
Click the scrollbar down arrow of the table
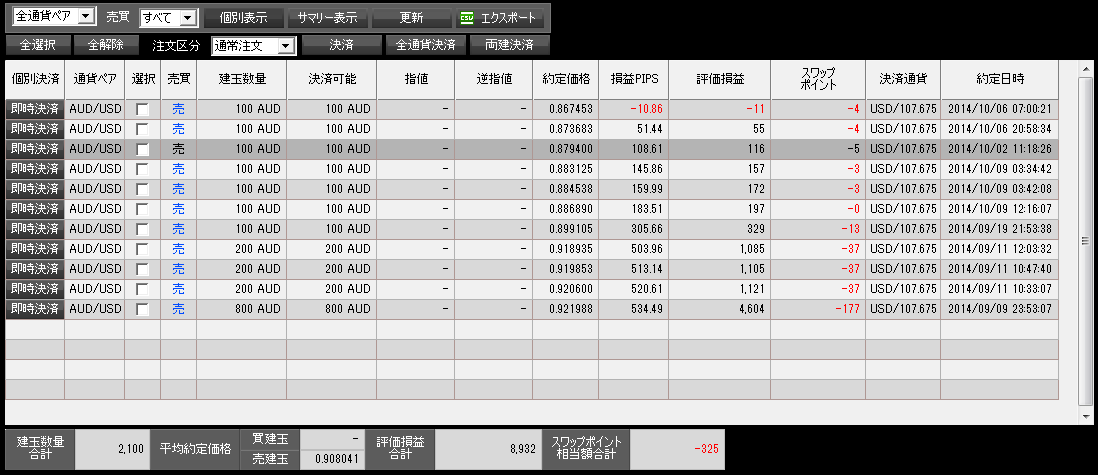tap(1084, 414)
